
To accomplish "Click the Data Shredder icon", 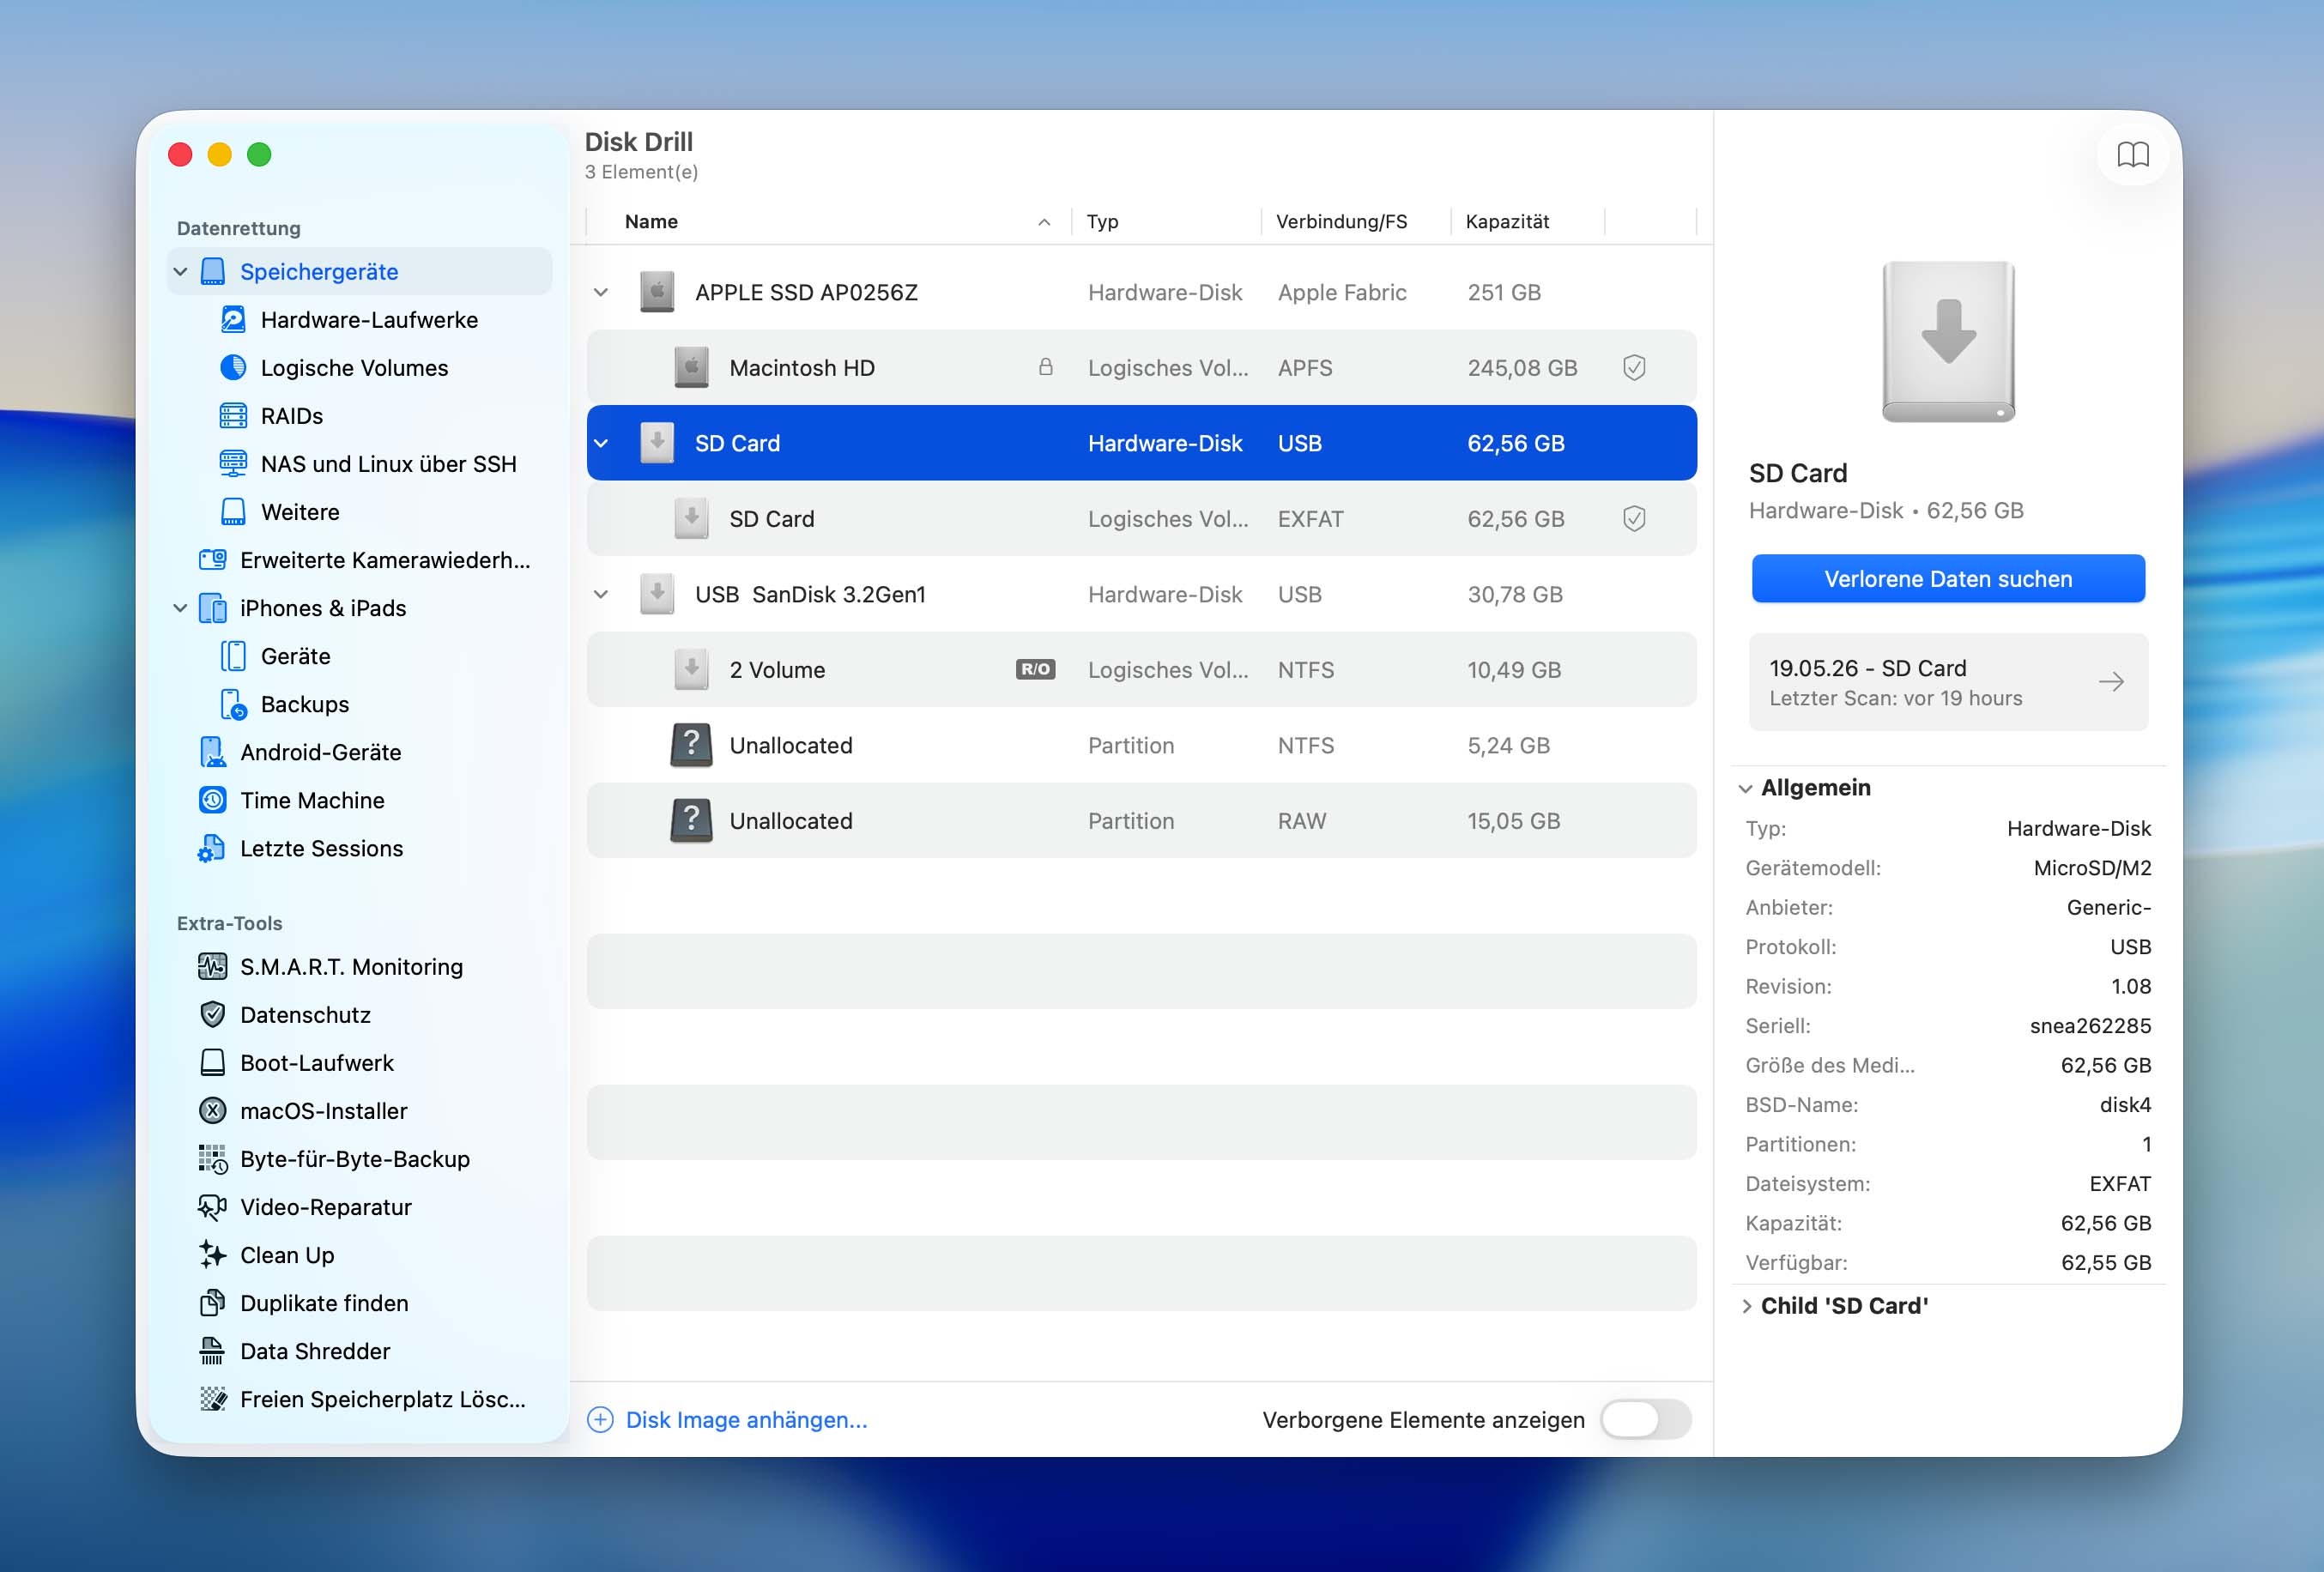I will (x=212, y=1351).
